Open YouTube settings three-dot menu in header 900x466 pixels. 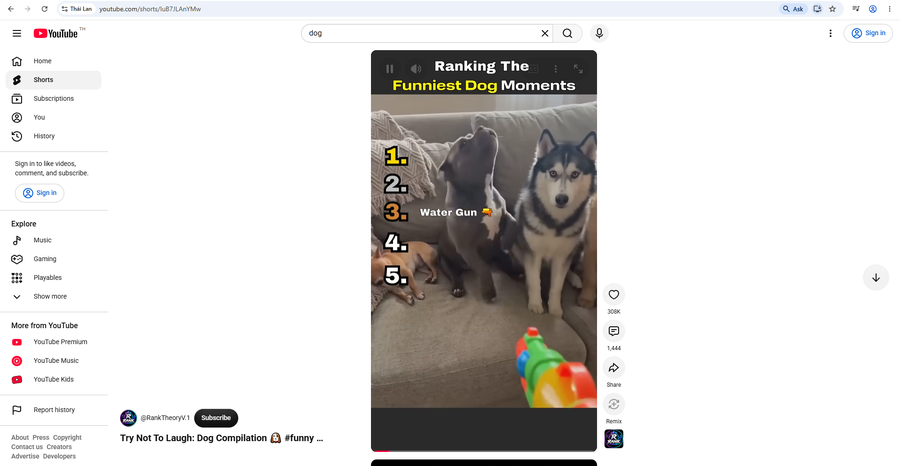830,33
